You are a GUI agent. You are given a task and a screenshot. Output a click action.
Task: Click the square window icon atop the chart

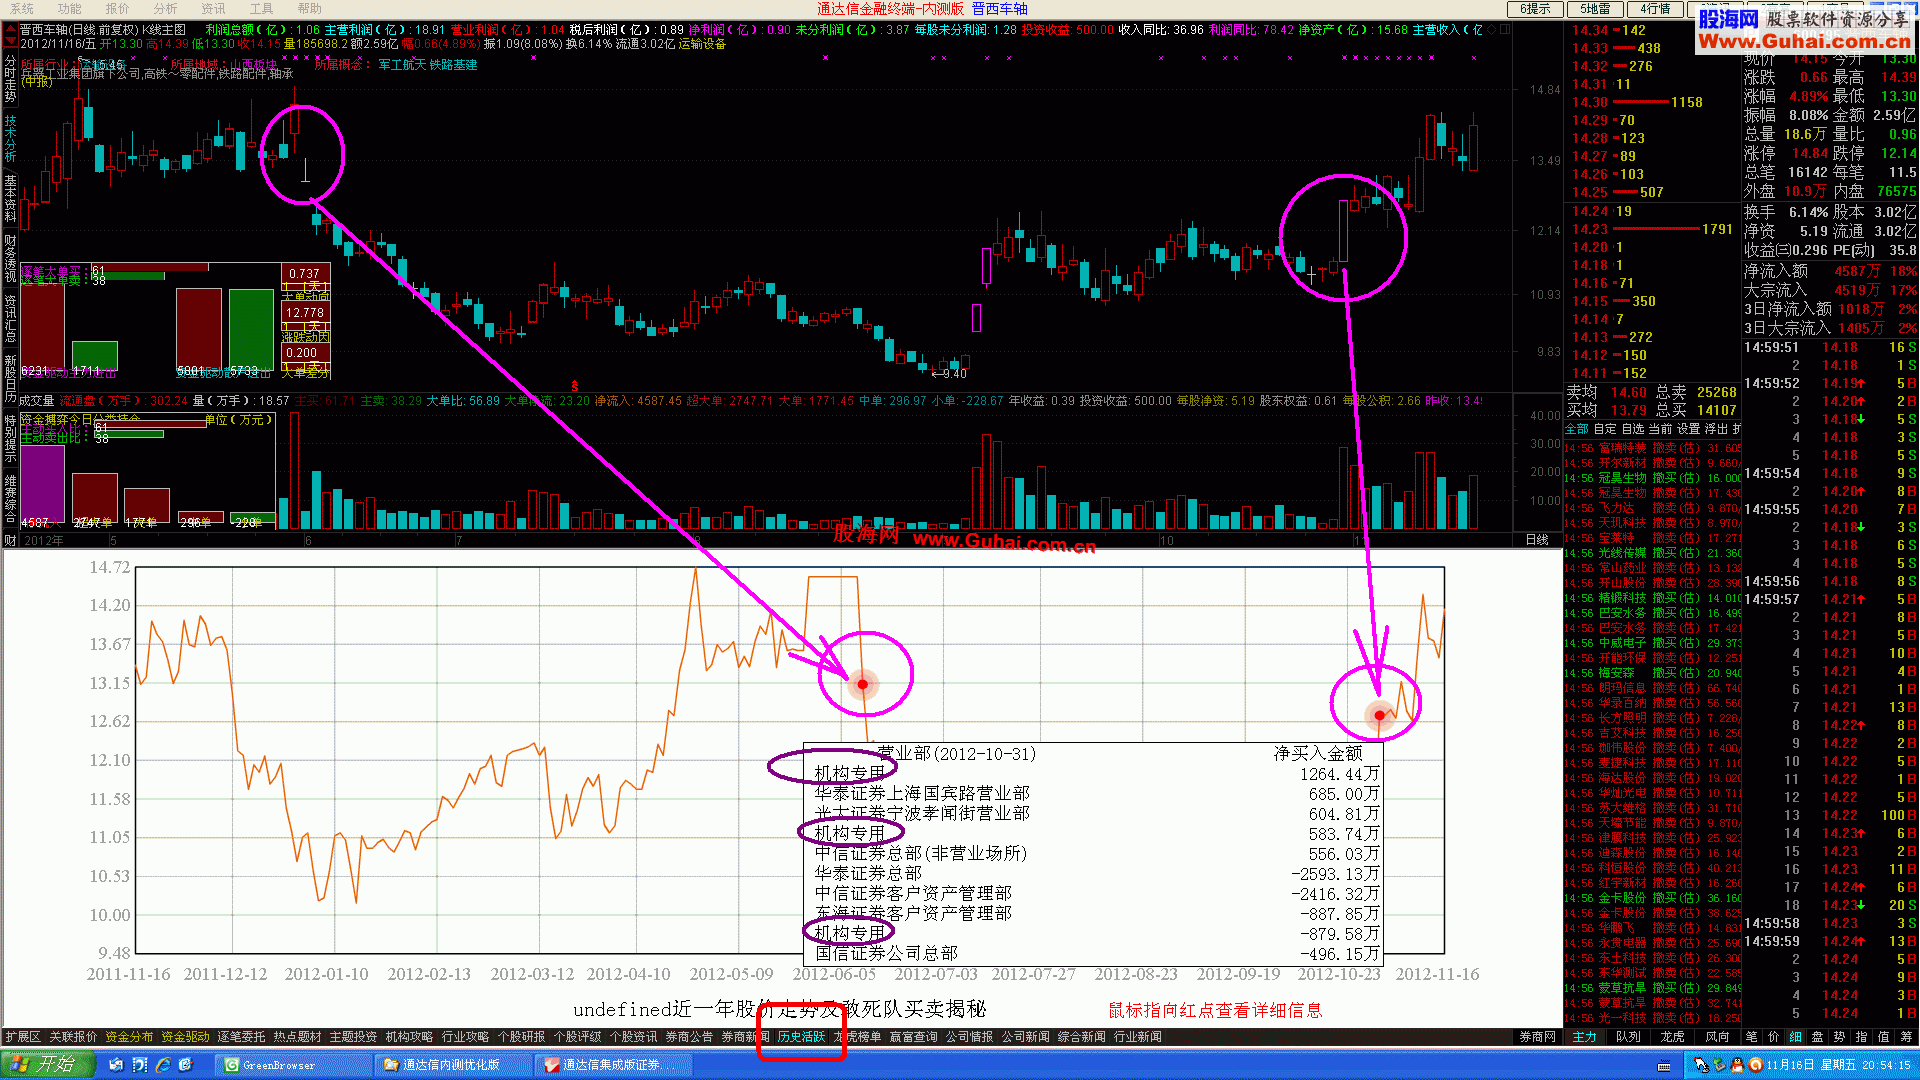point(1505,30)
